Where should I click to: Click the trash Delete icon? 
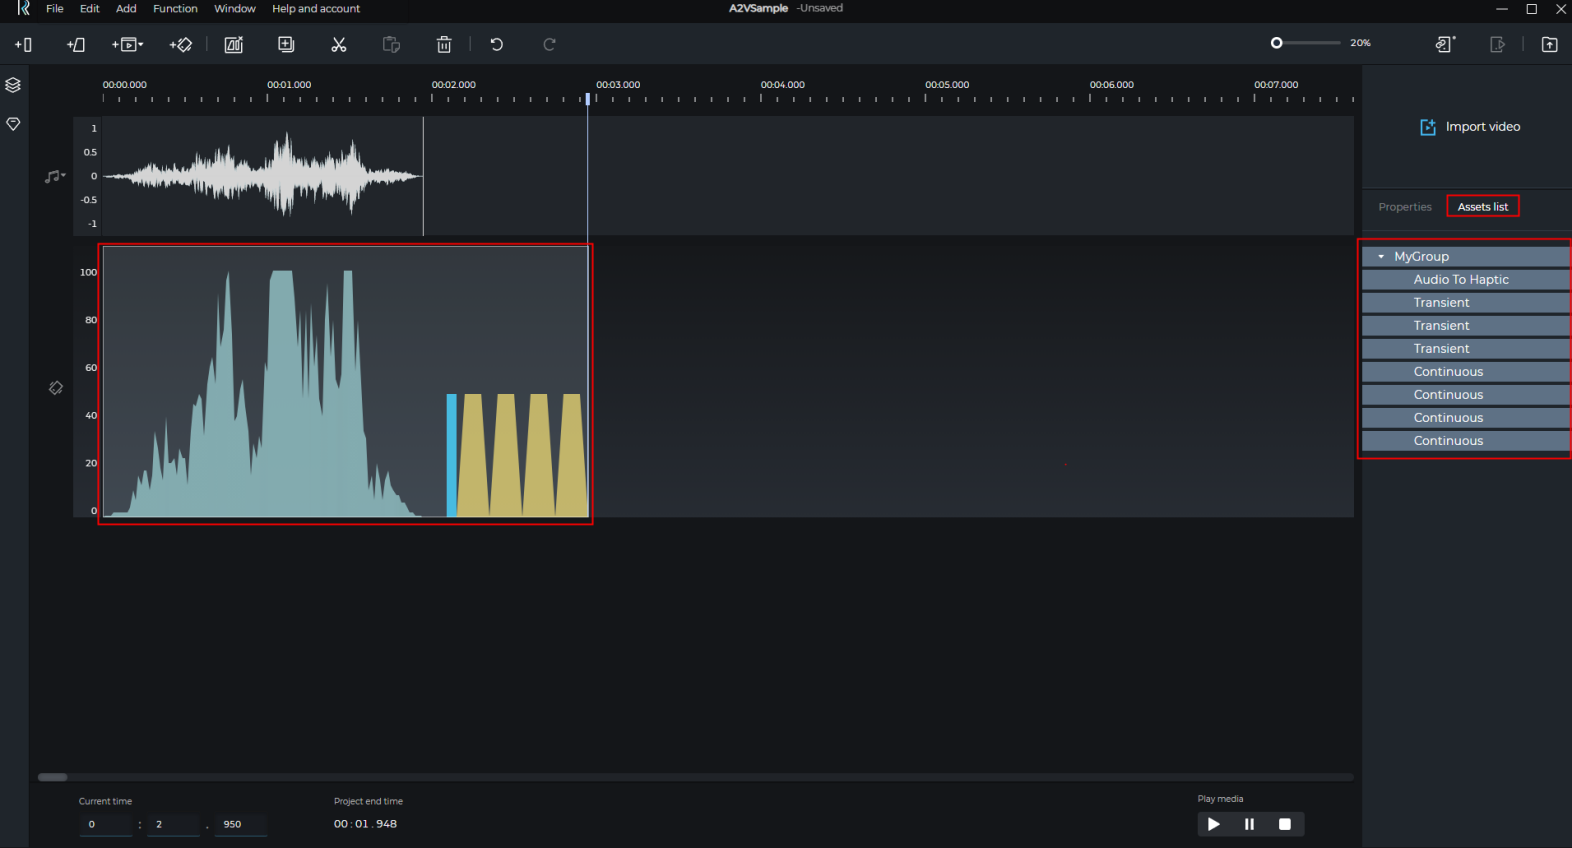pyautogui.click(x=444, y=44)
